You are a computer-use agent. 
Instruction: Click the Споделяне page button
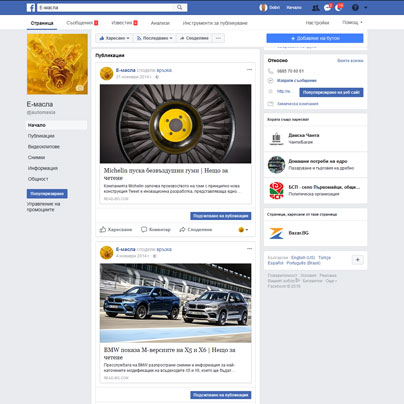point(194,38)
